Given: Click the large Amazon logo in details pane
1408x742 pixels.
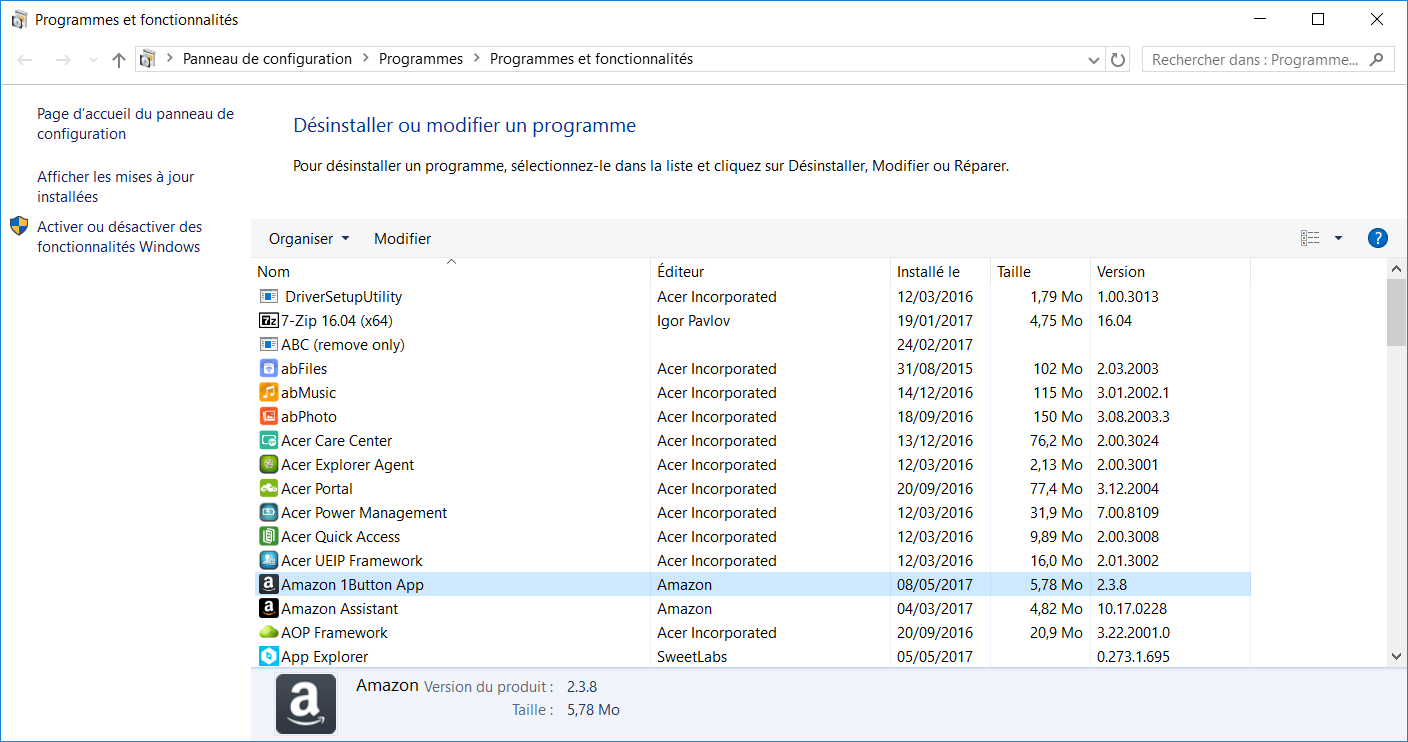Looking at the screenshot, I should pyautogui.click(x=306, y=704).
